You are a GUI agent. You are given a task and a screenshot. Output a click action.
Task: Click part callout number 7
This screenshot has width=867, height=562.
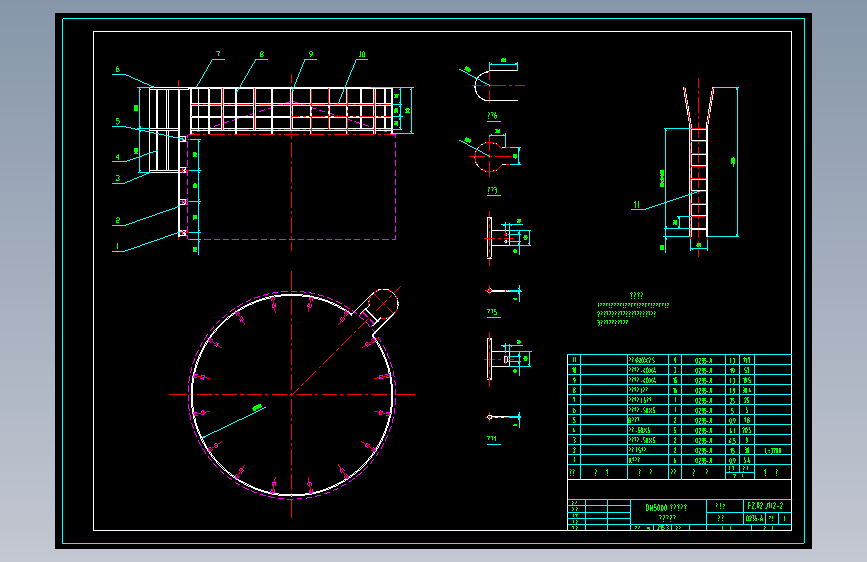click(218, 54)
